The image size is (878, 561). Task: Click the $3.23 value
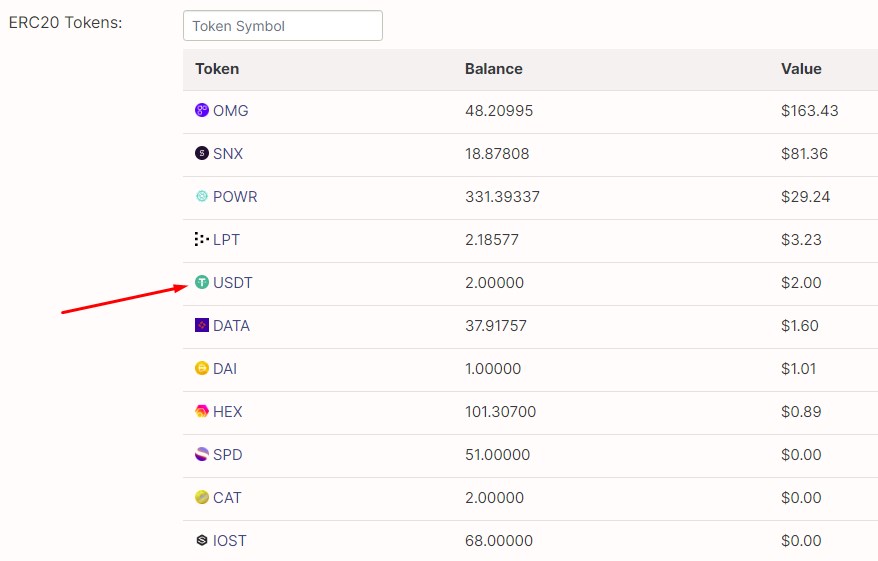(x=801, y=240)
